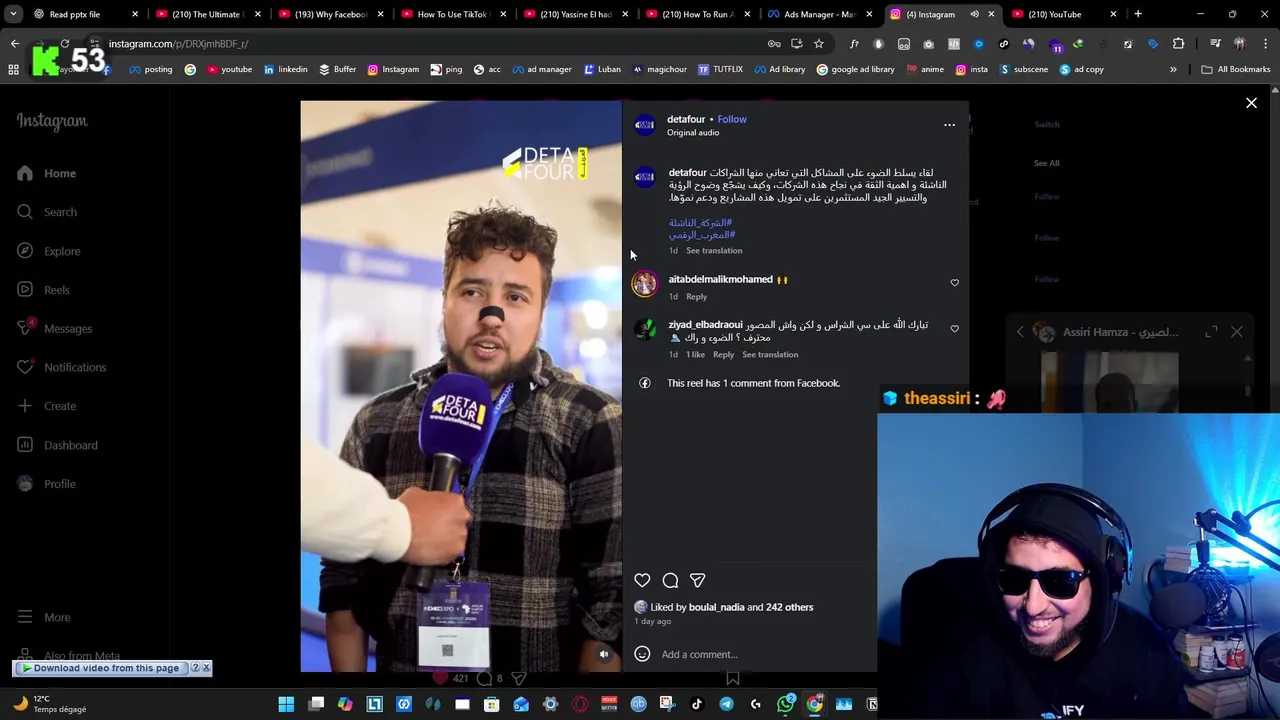1280x720 pixels.
Task: Open Explore in Instagram sidebar
Action: 48,251
